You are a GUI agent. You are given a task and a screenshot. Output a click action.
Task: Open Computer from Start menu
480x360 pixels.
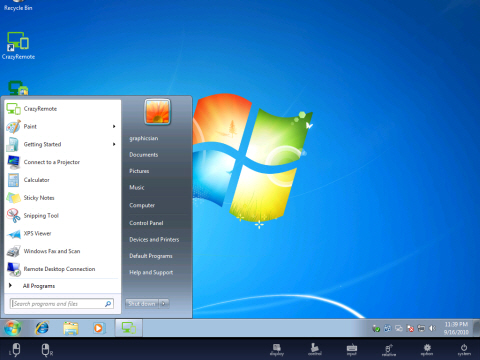click(x=142, y=205)
